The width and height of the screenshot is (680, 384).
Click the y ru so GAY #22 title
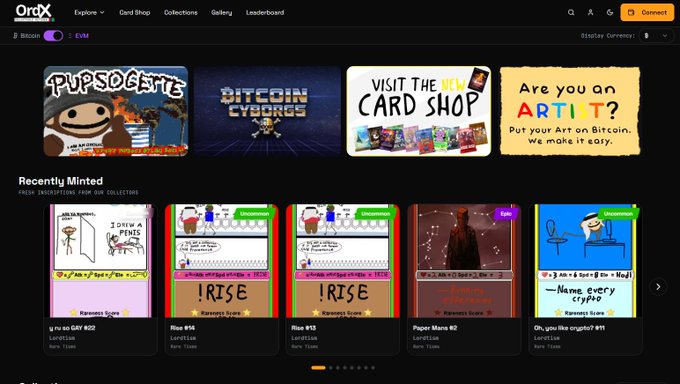72,328
